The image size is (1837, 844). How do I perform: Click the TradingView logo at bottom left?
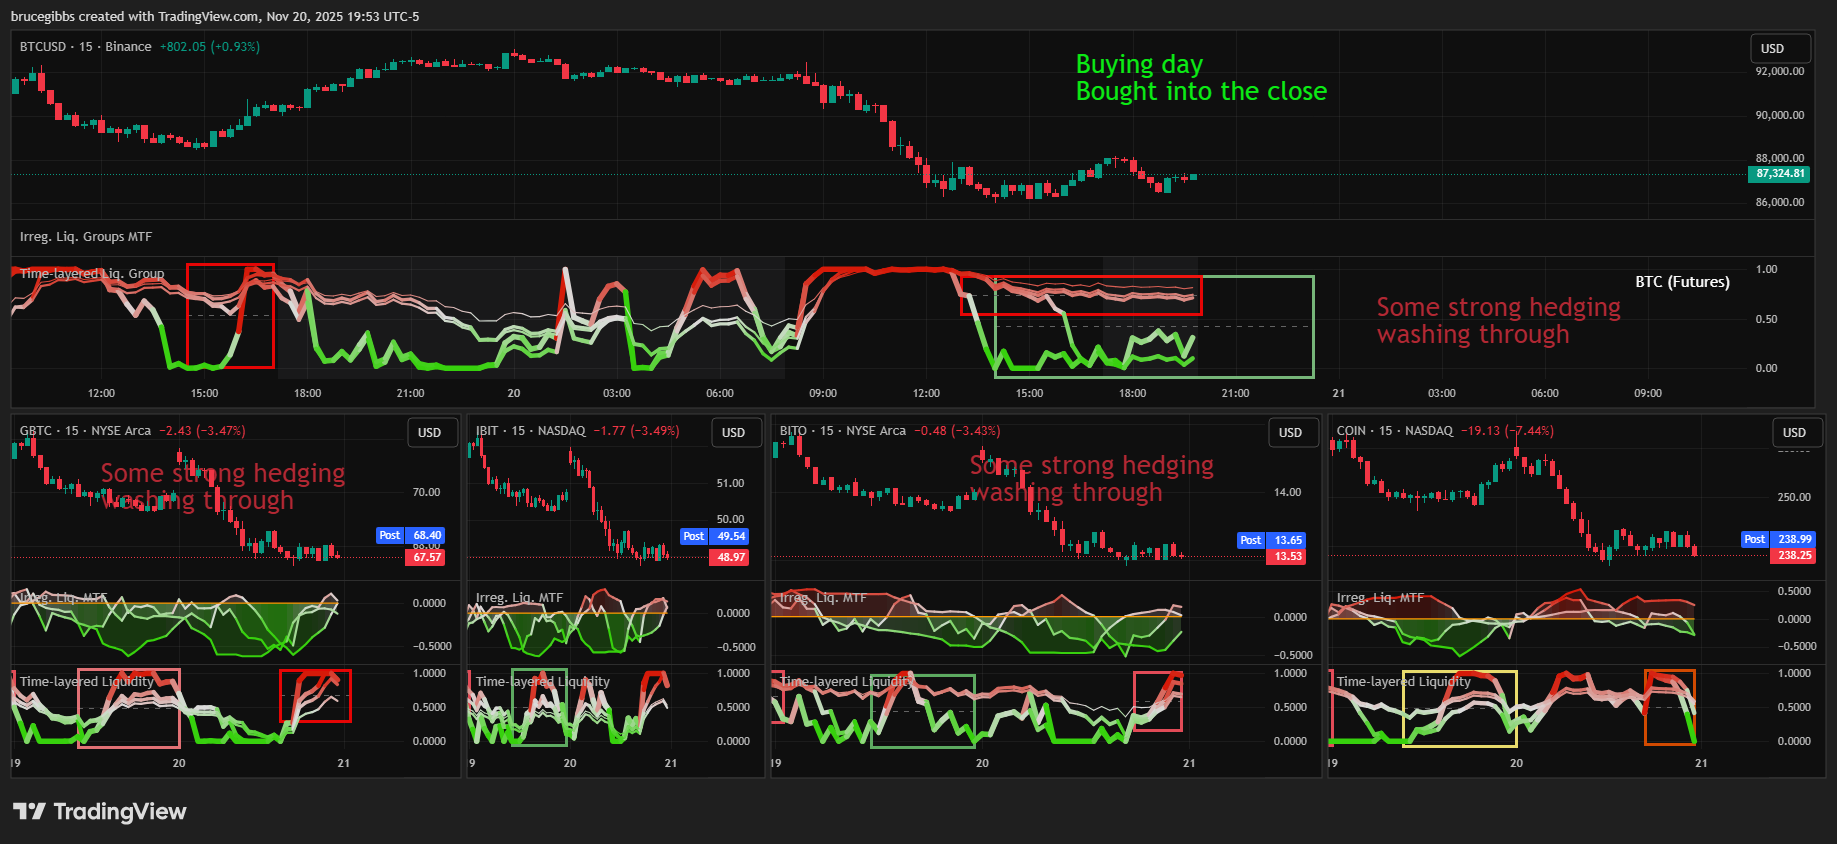coord(99,811)
